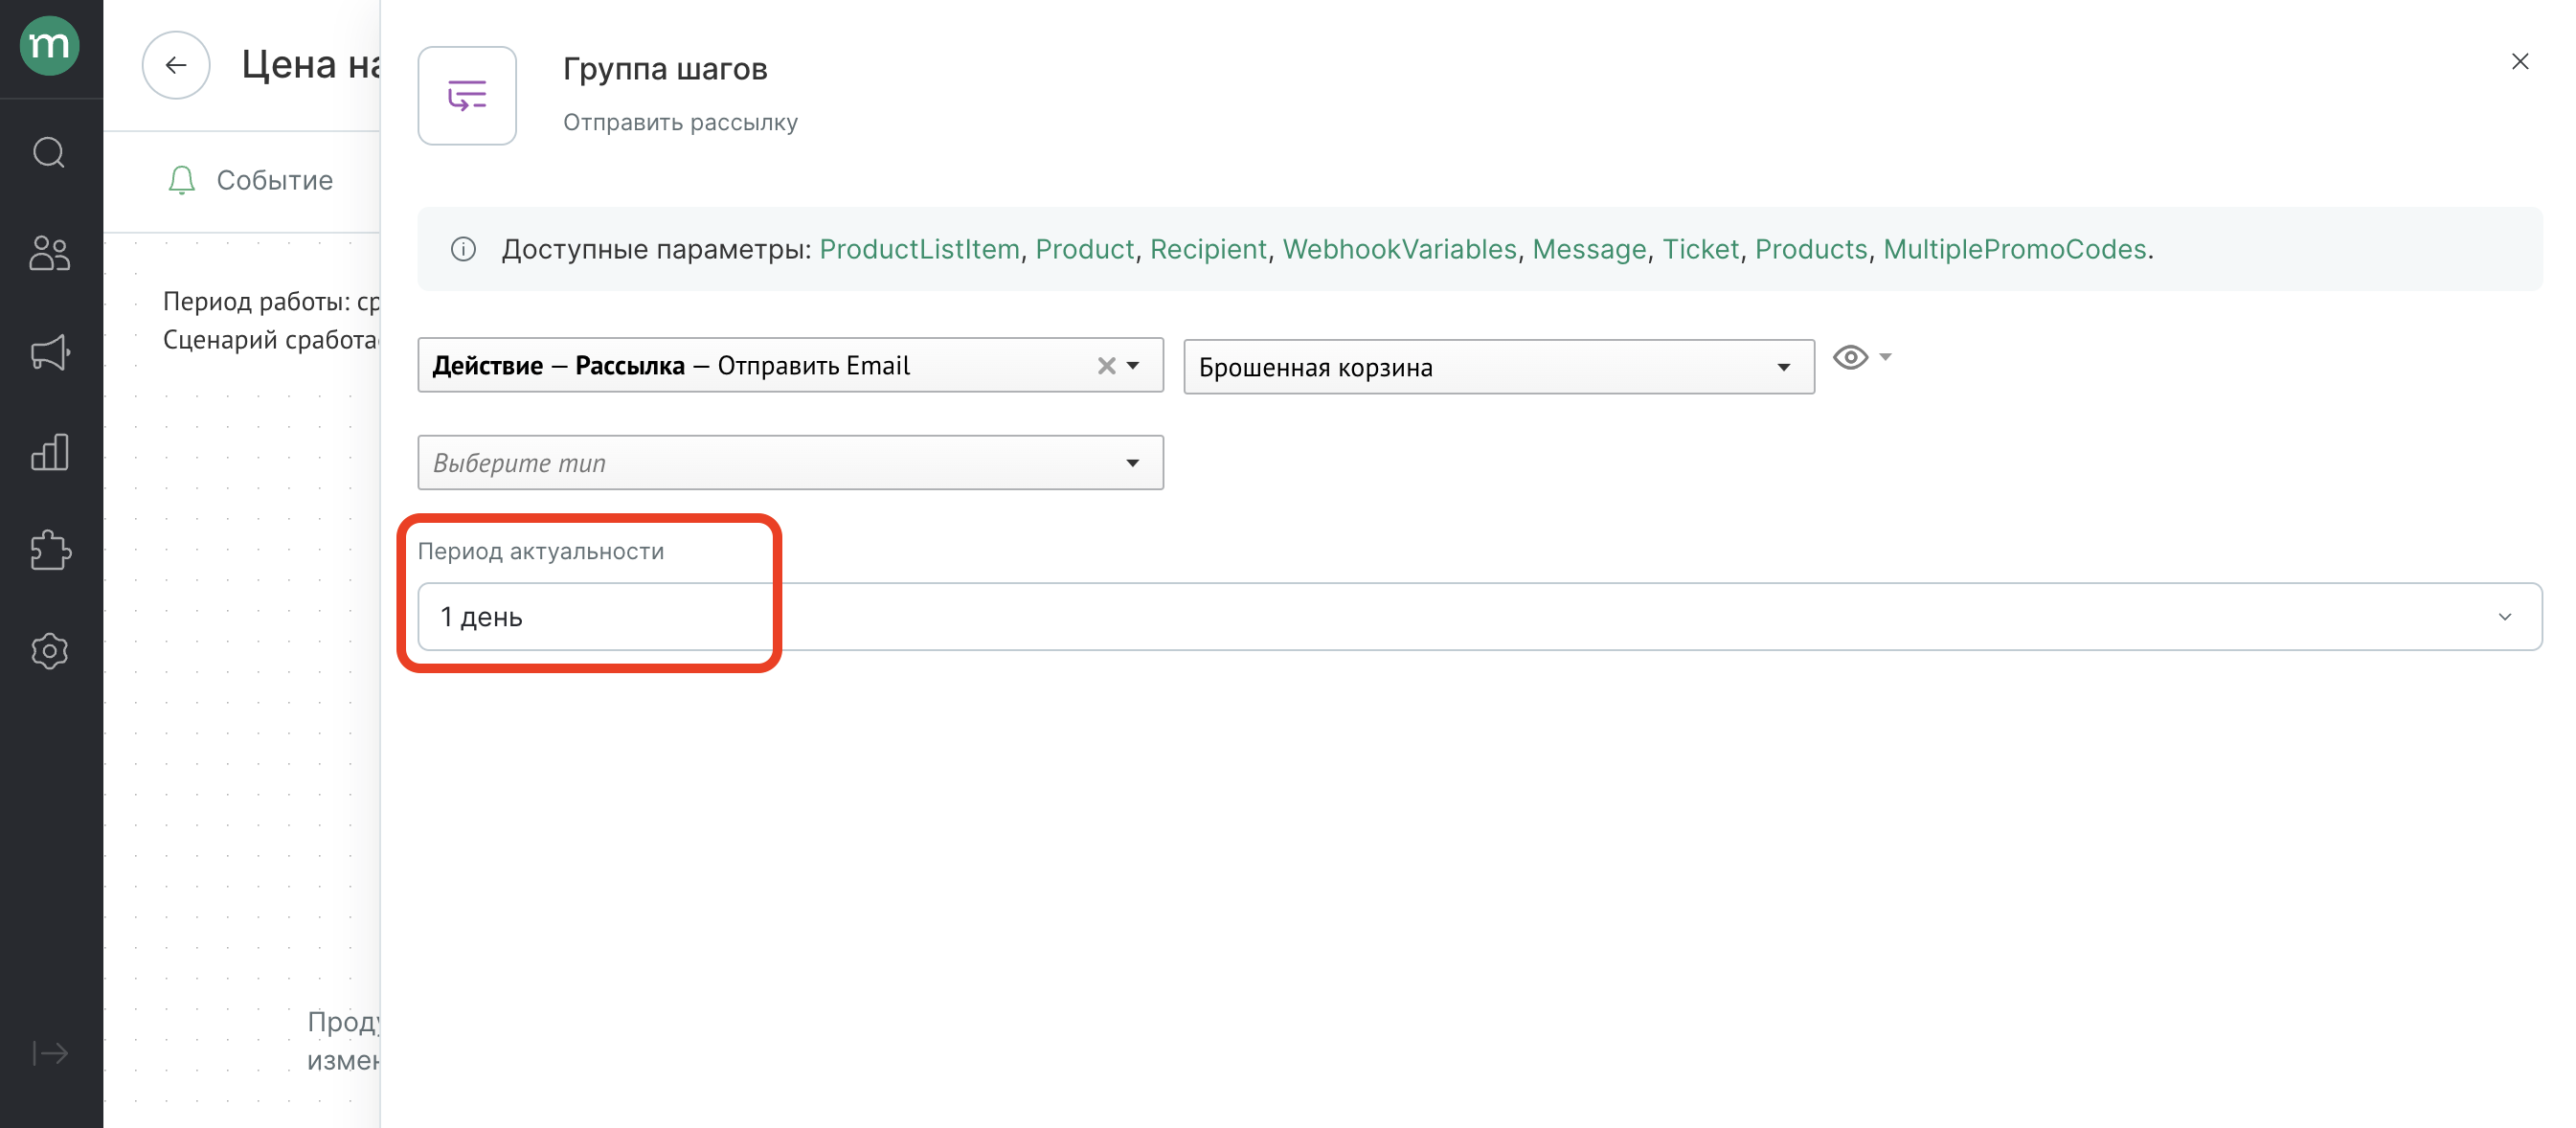Viewport: 2576px width, 1128px height.
Task: Open the Message parameter link
Action: pyautogui.click(x=1589, y=249)
